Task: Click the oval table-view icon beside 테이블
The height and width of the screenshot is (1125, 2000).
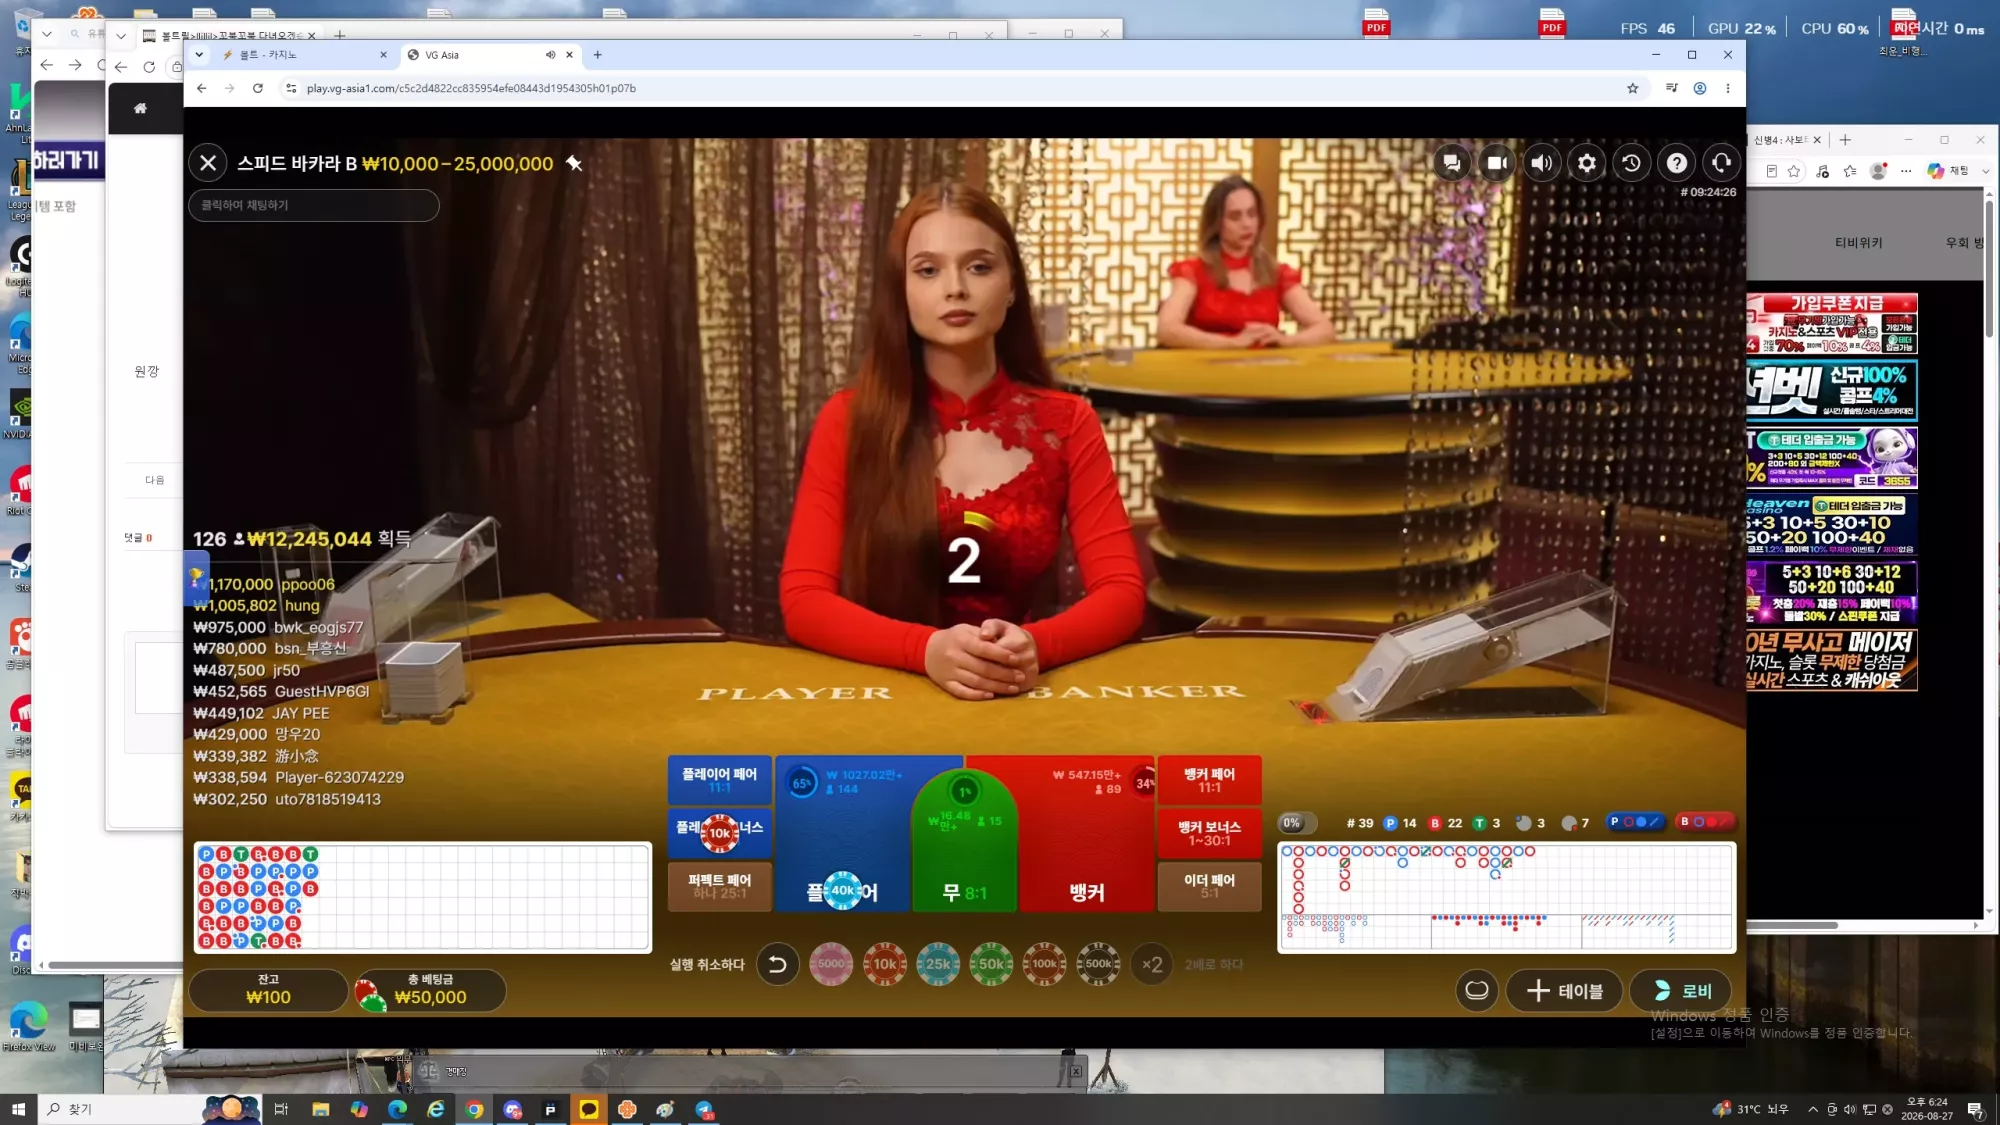Action: point(1476,991)
